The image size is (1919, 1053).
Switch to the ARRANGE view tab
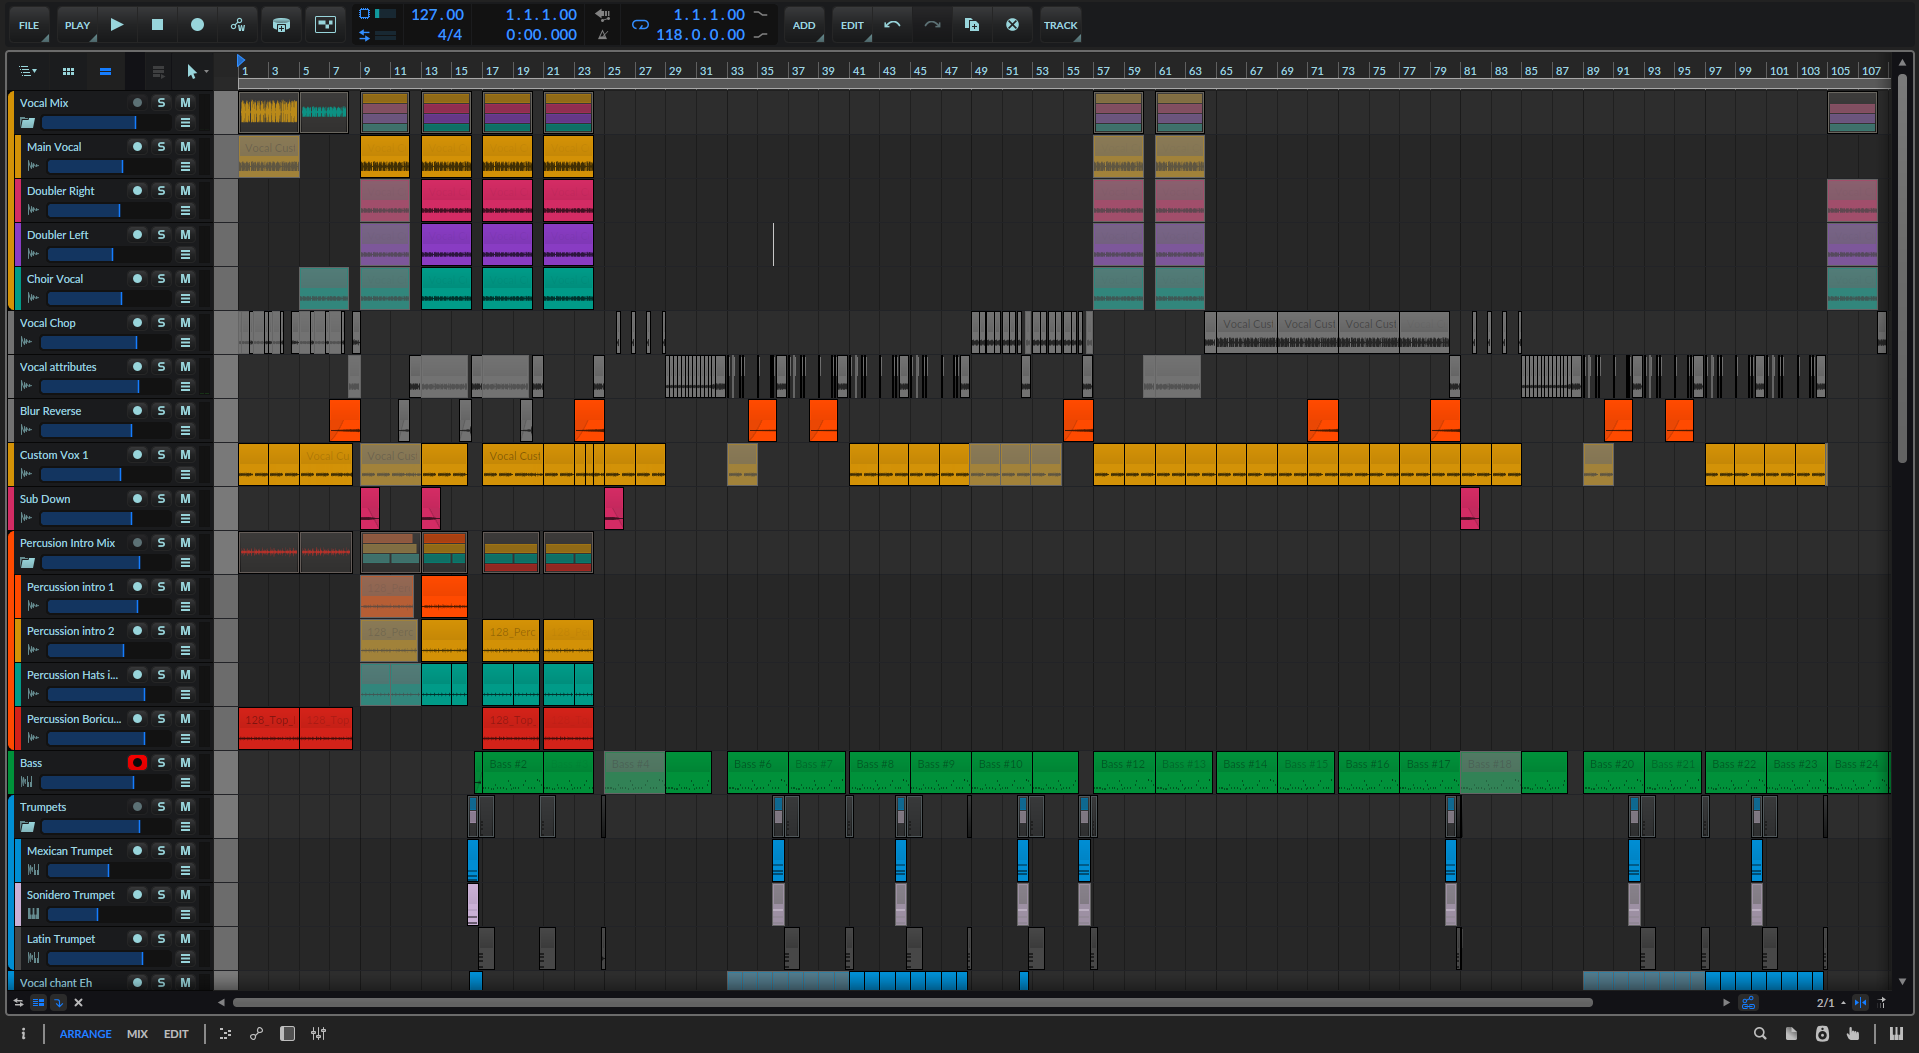click(85, 1034)
